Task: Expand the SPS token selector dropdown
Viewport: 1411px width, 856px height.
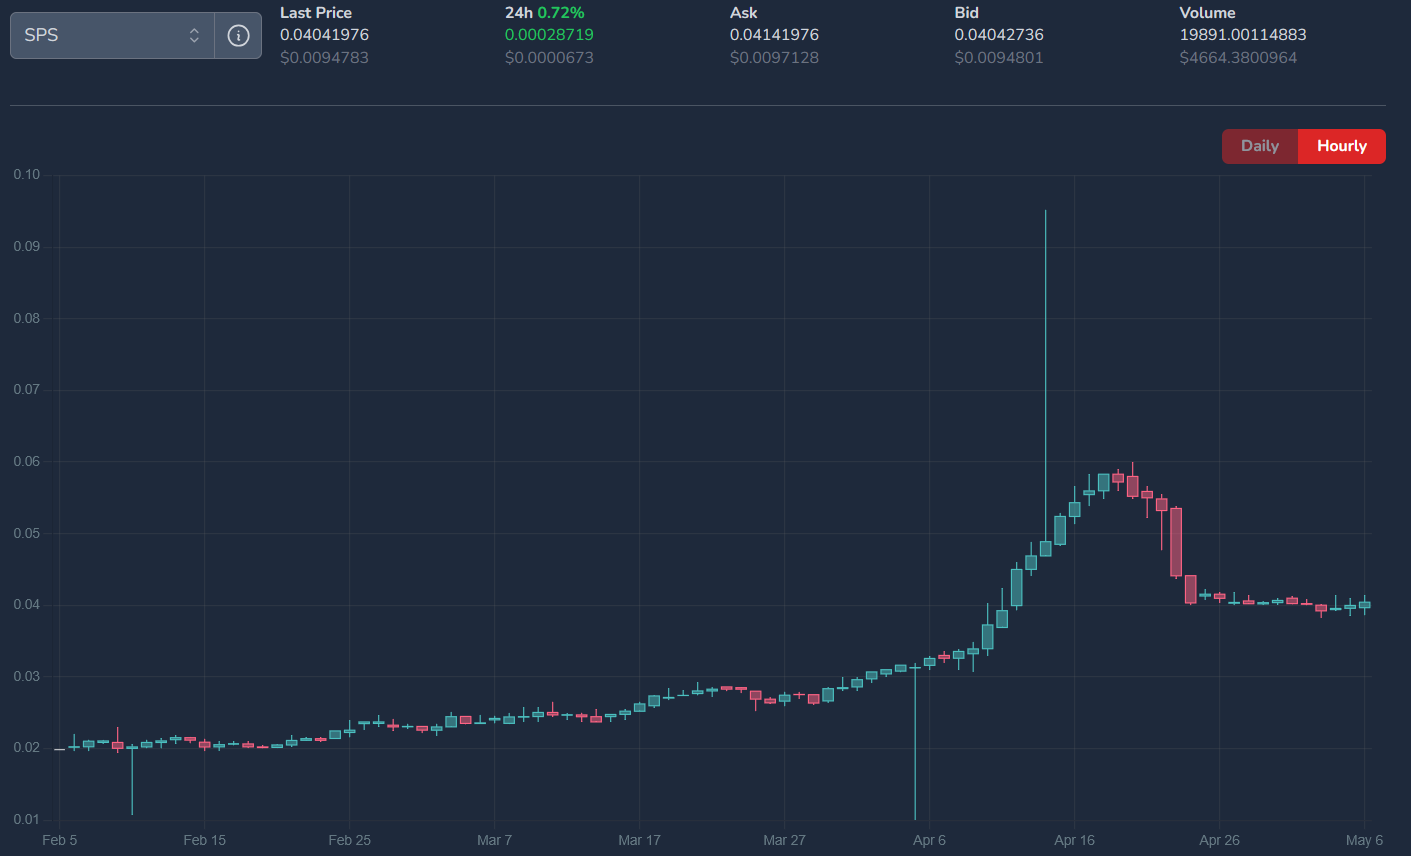Action: tap(112, 36)
